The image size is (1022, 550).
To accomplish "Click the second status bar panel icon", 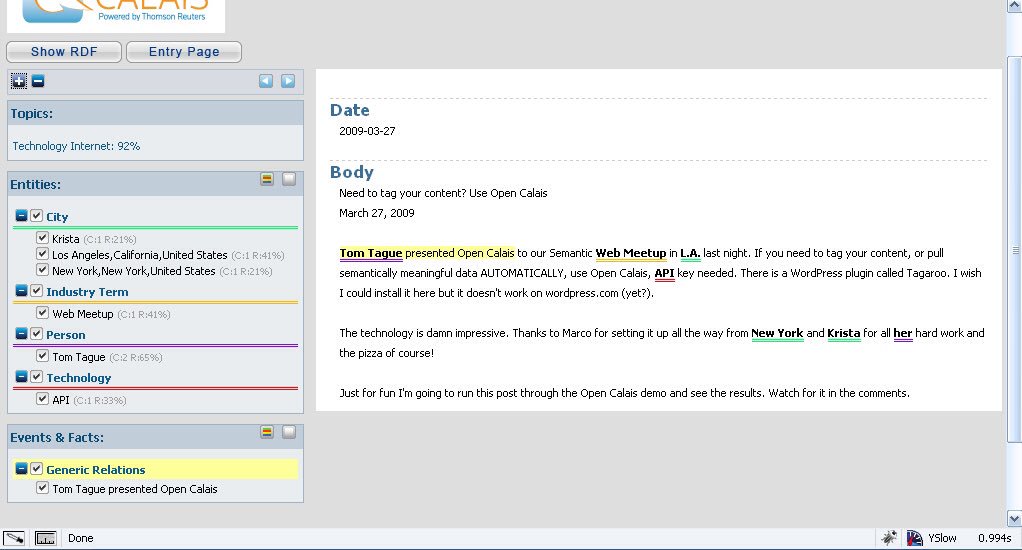I will click(x=45, y=538).
